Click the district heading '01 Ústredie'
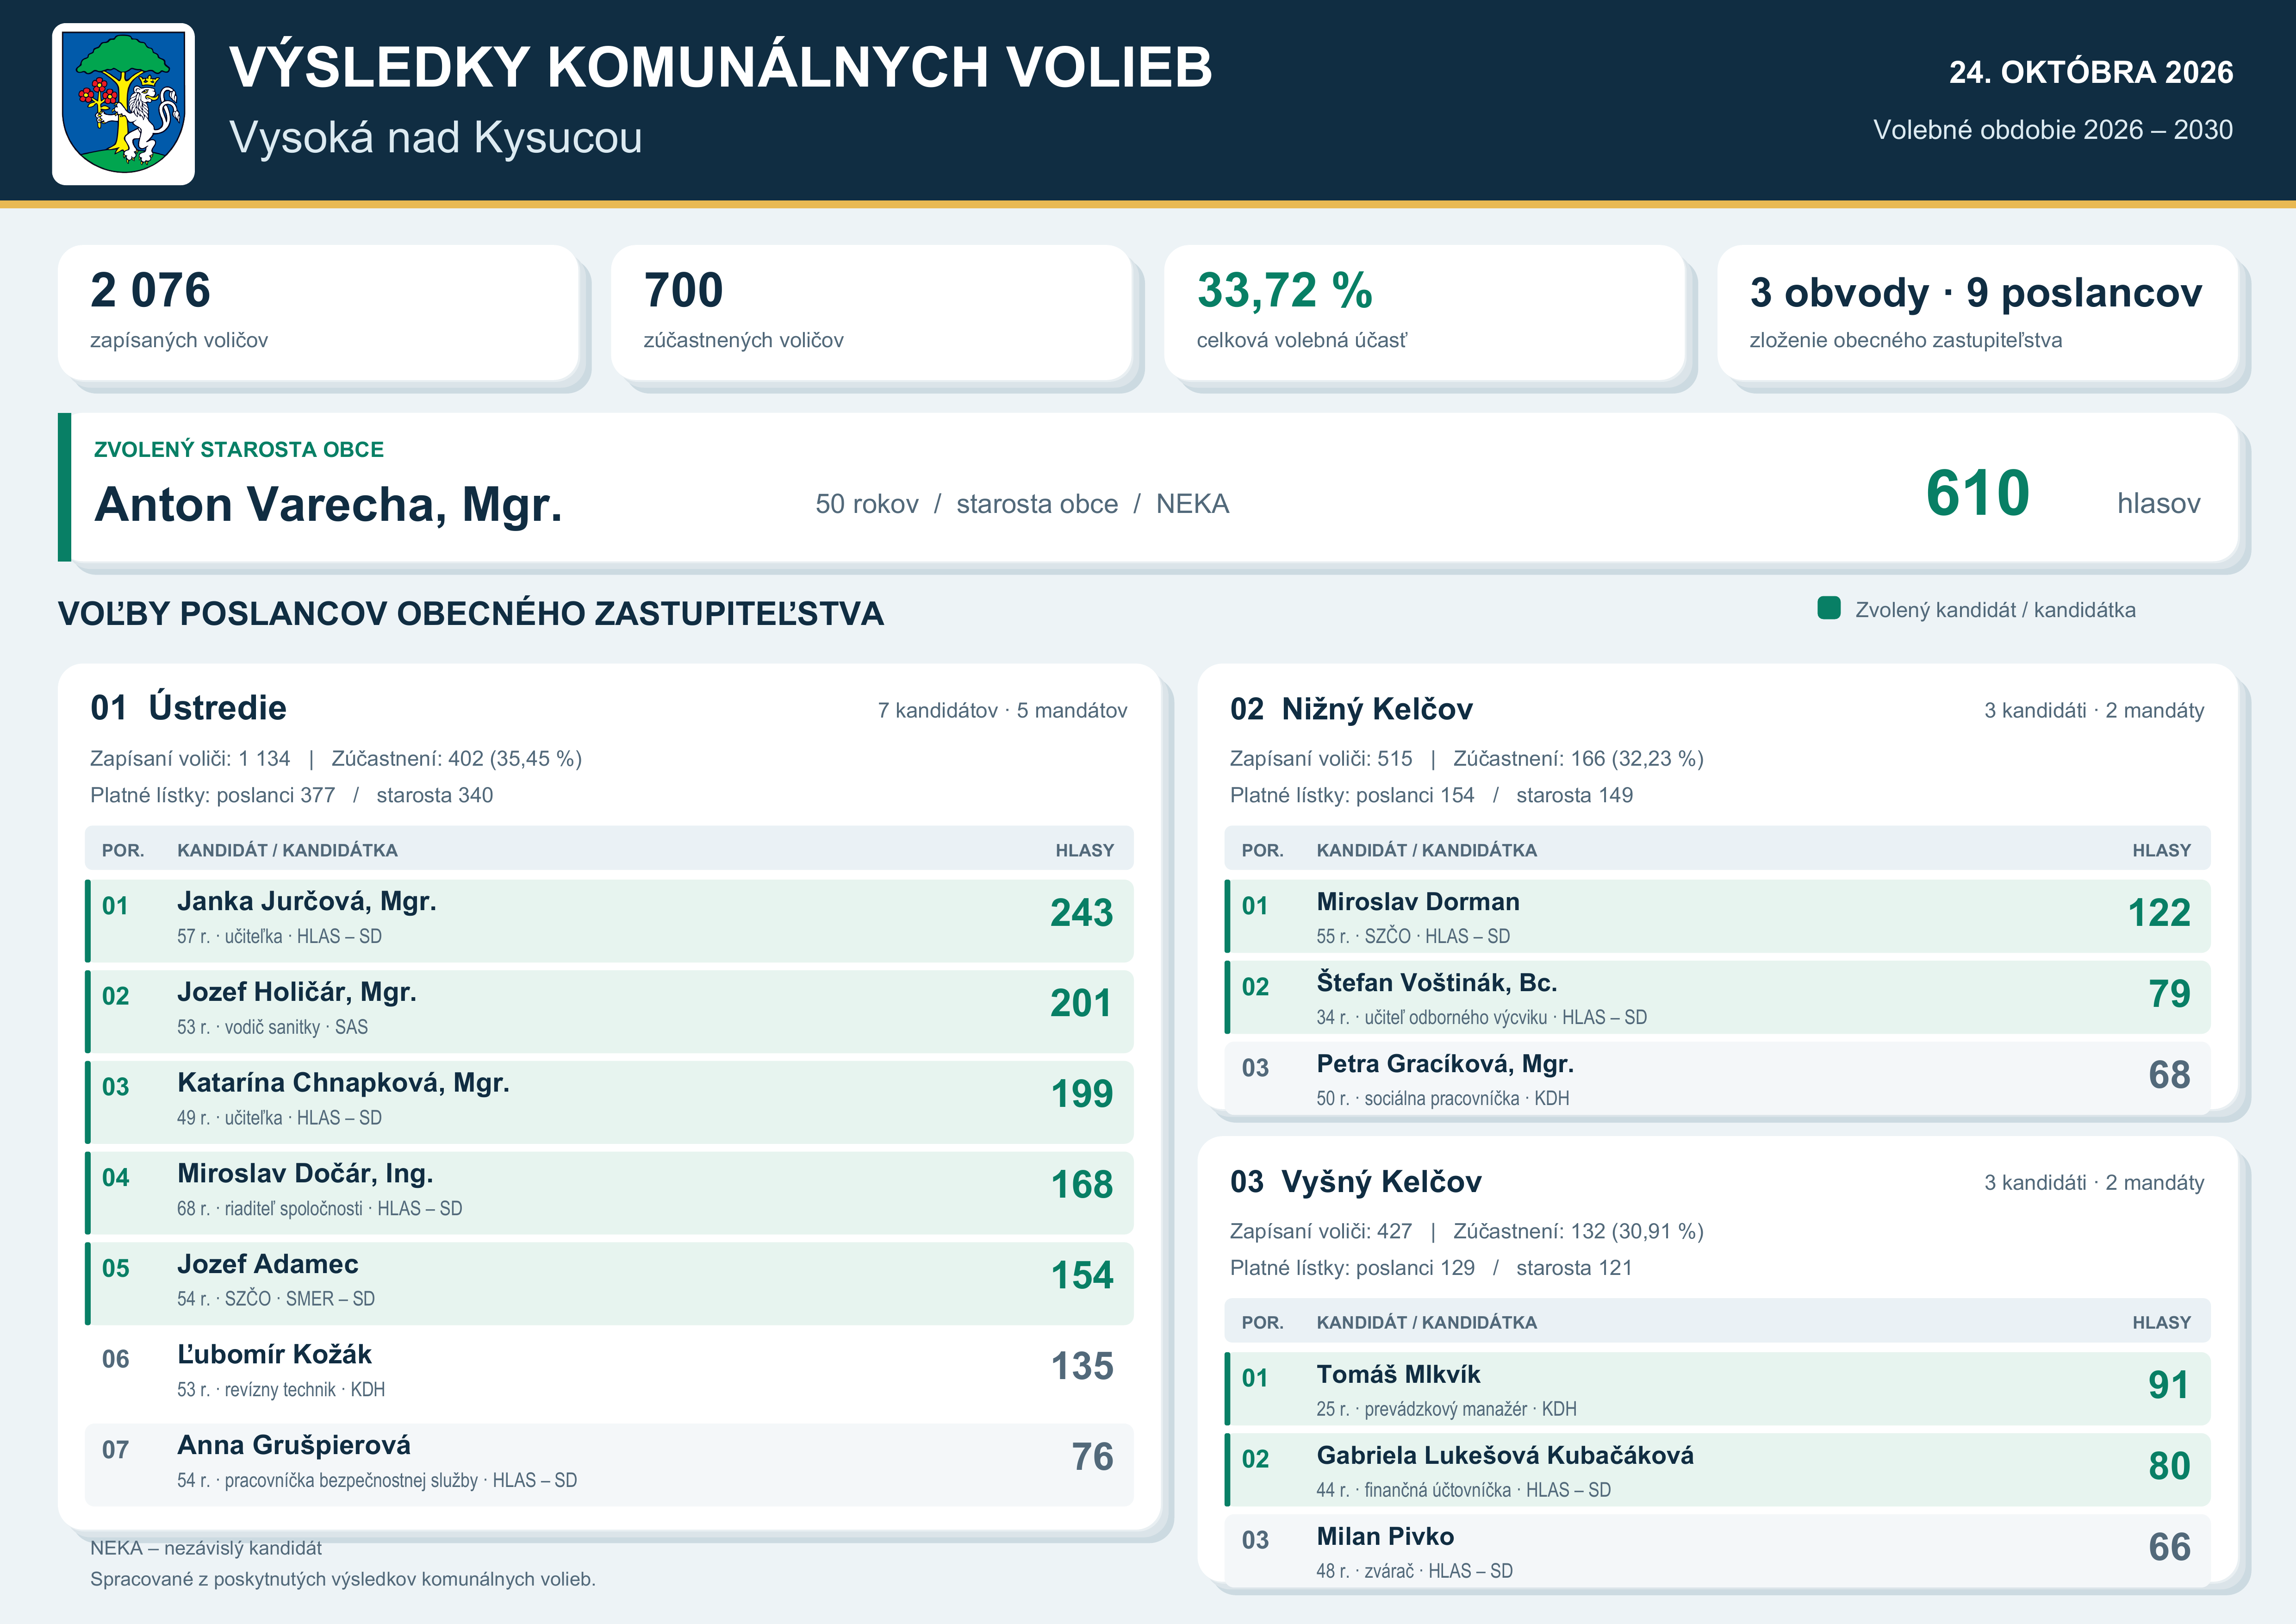Image resolution: width=2296 pixels, height=1624 pixels. click(x=188, y=708)
